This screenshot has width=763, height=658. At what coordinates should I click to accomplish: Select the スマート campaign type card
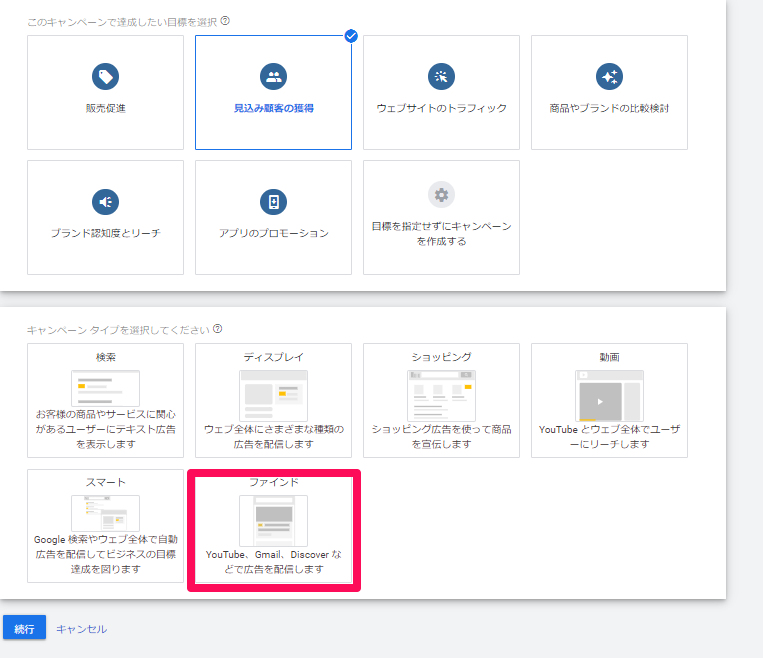pos(105,526)
